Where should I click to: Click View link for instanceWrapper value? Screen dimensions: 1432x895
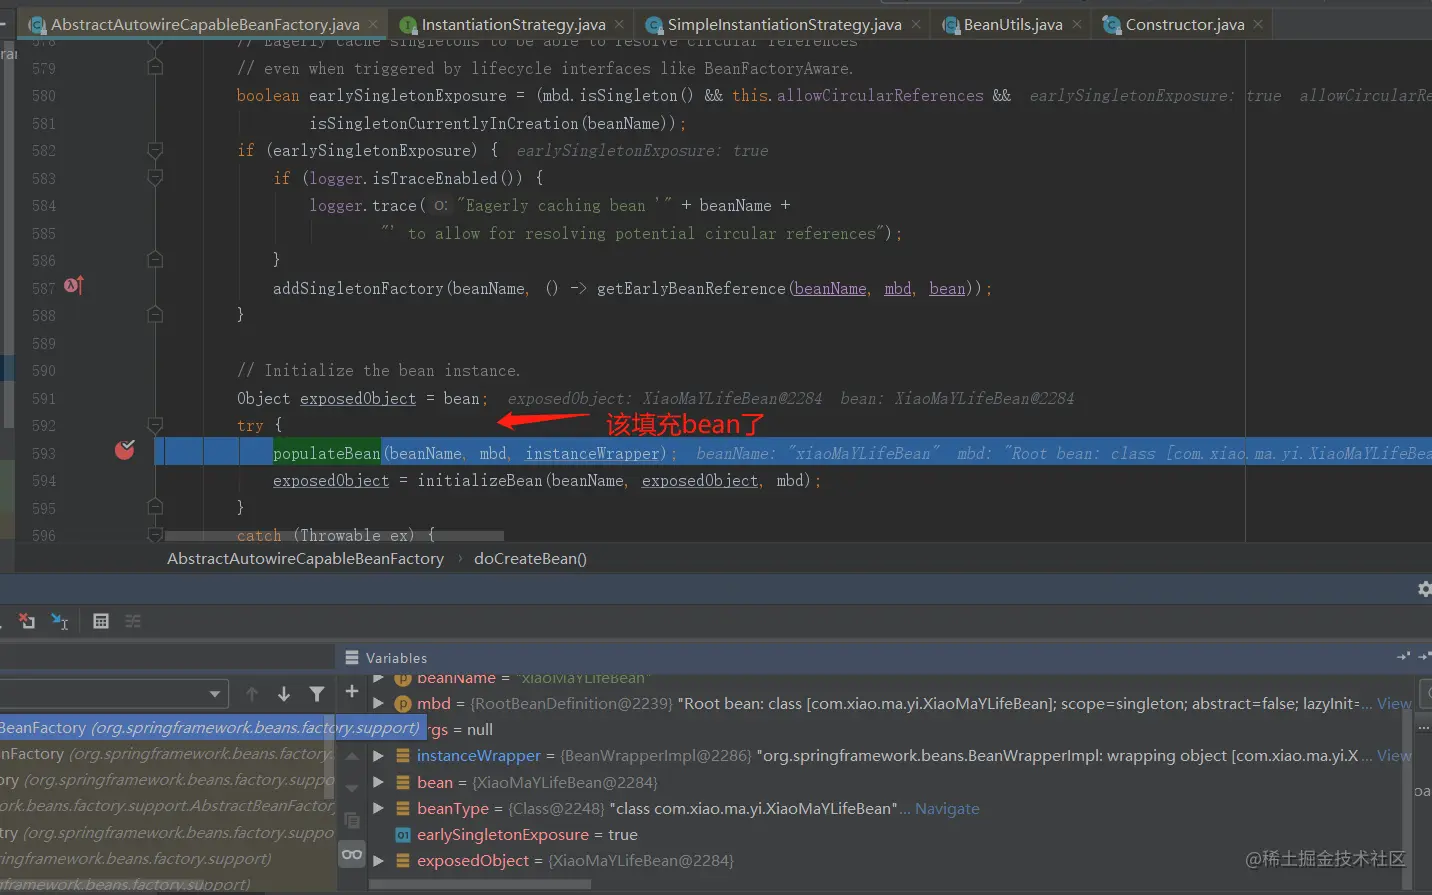[1393, 756]
